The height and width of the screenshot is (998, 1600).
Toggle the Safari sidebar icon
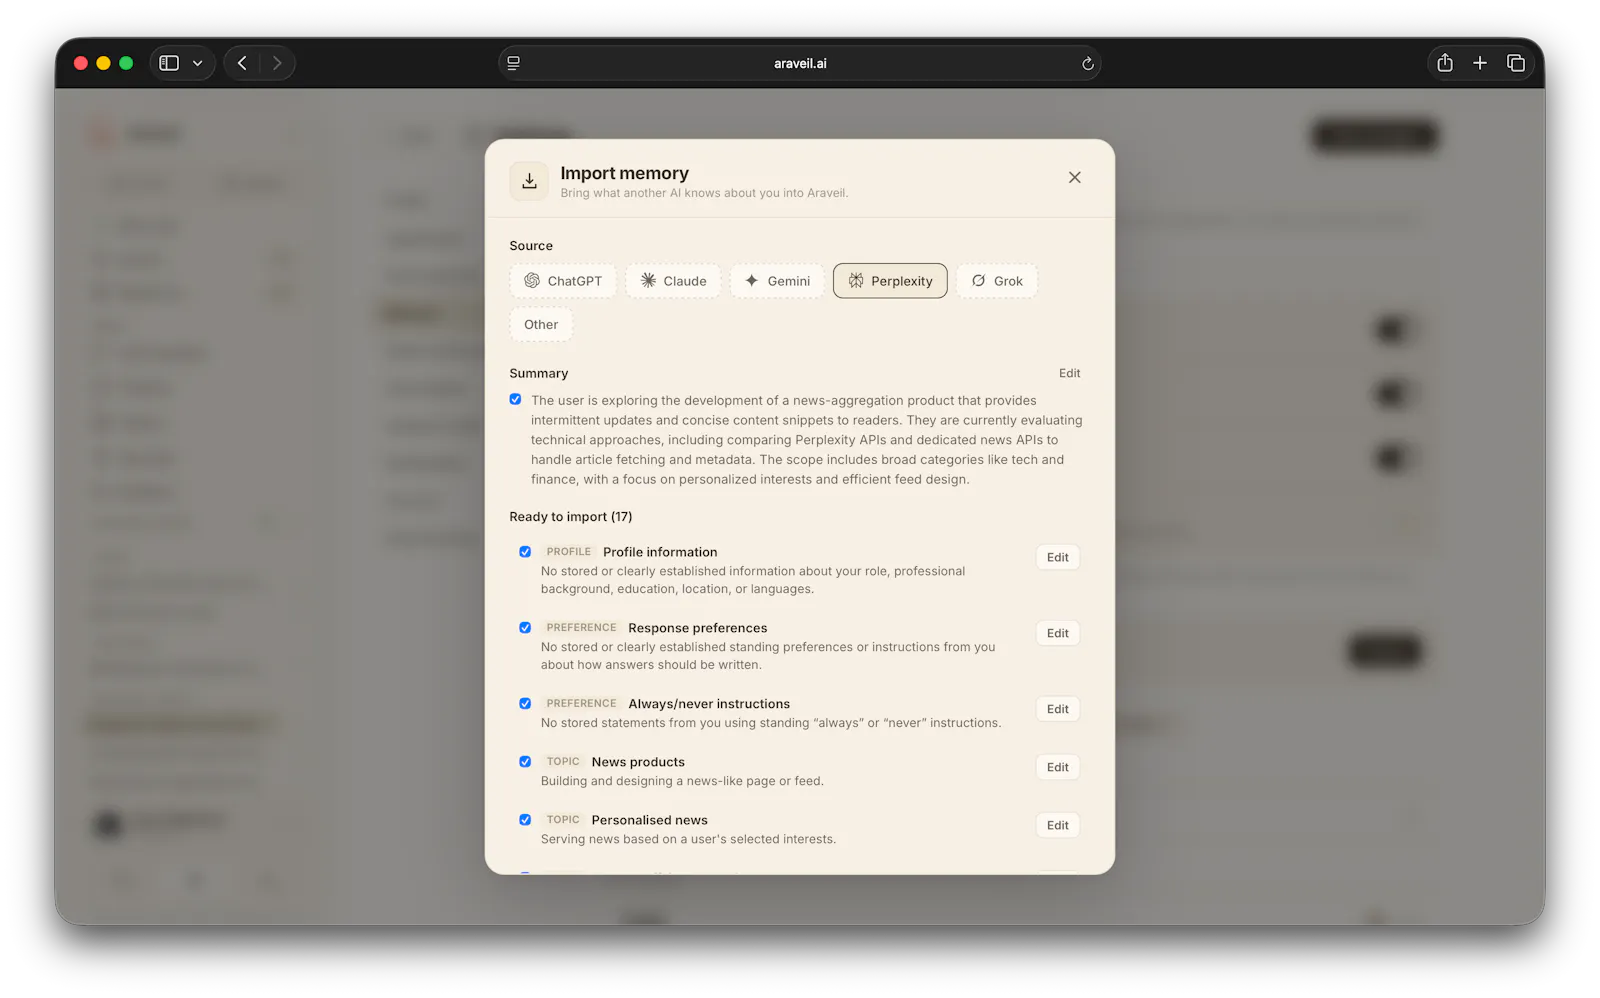click(169, 63)
